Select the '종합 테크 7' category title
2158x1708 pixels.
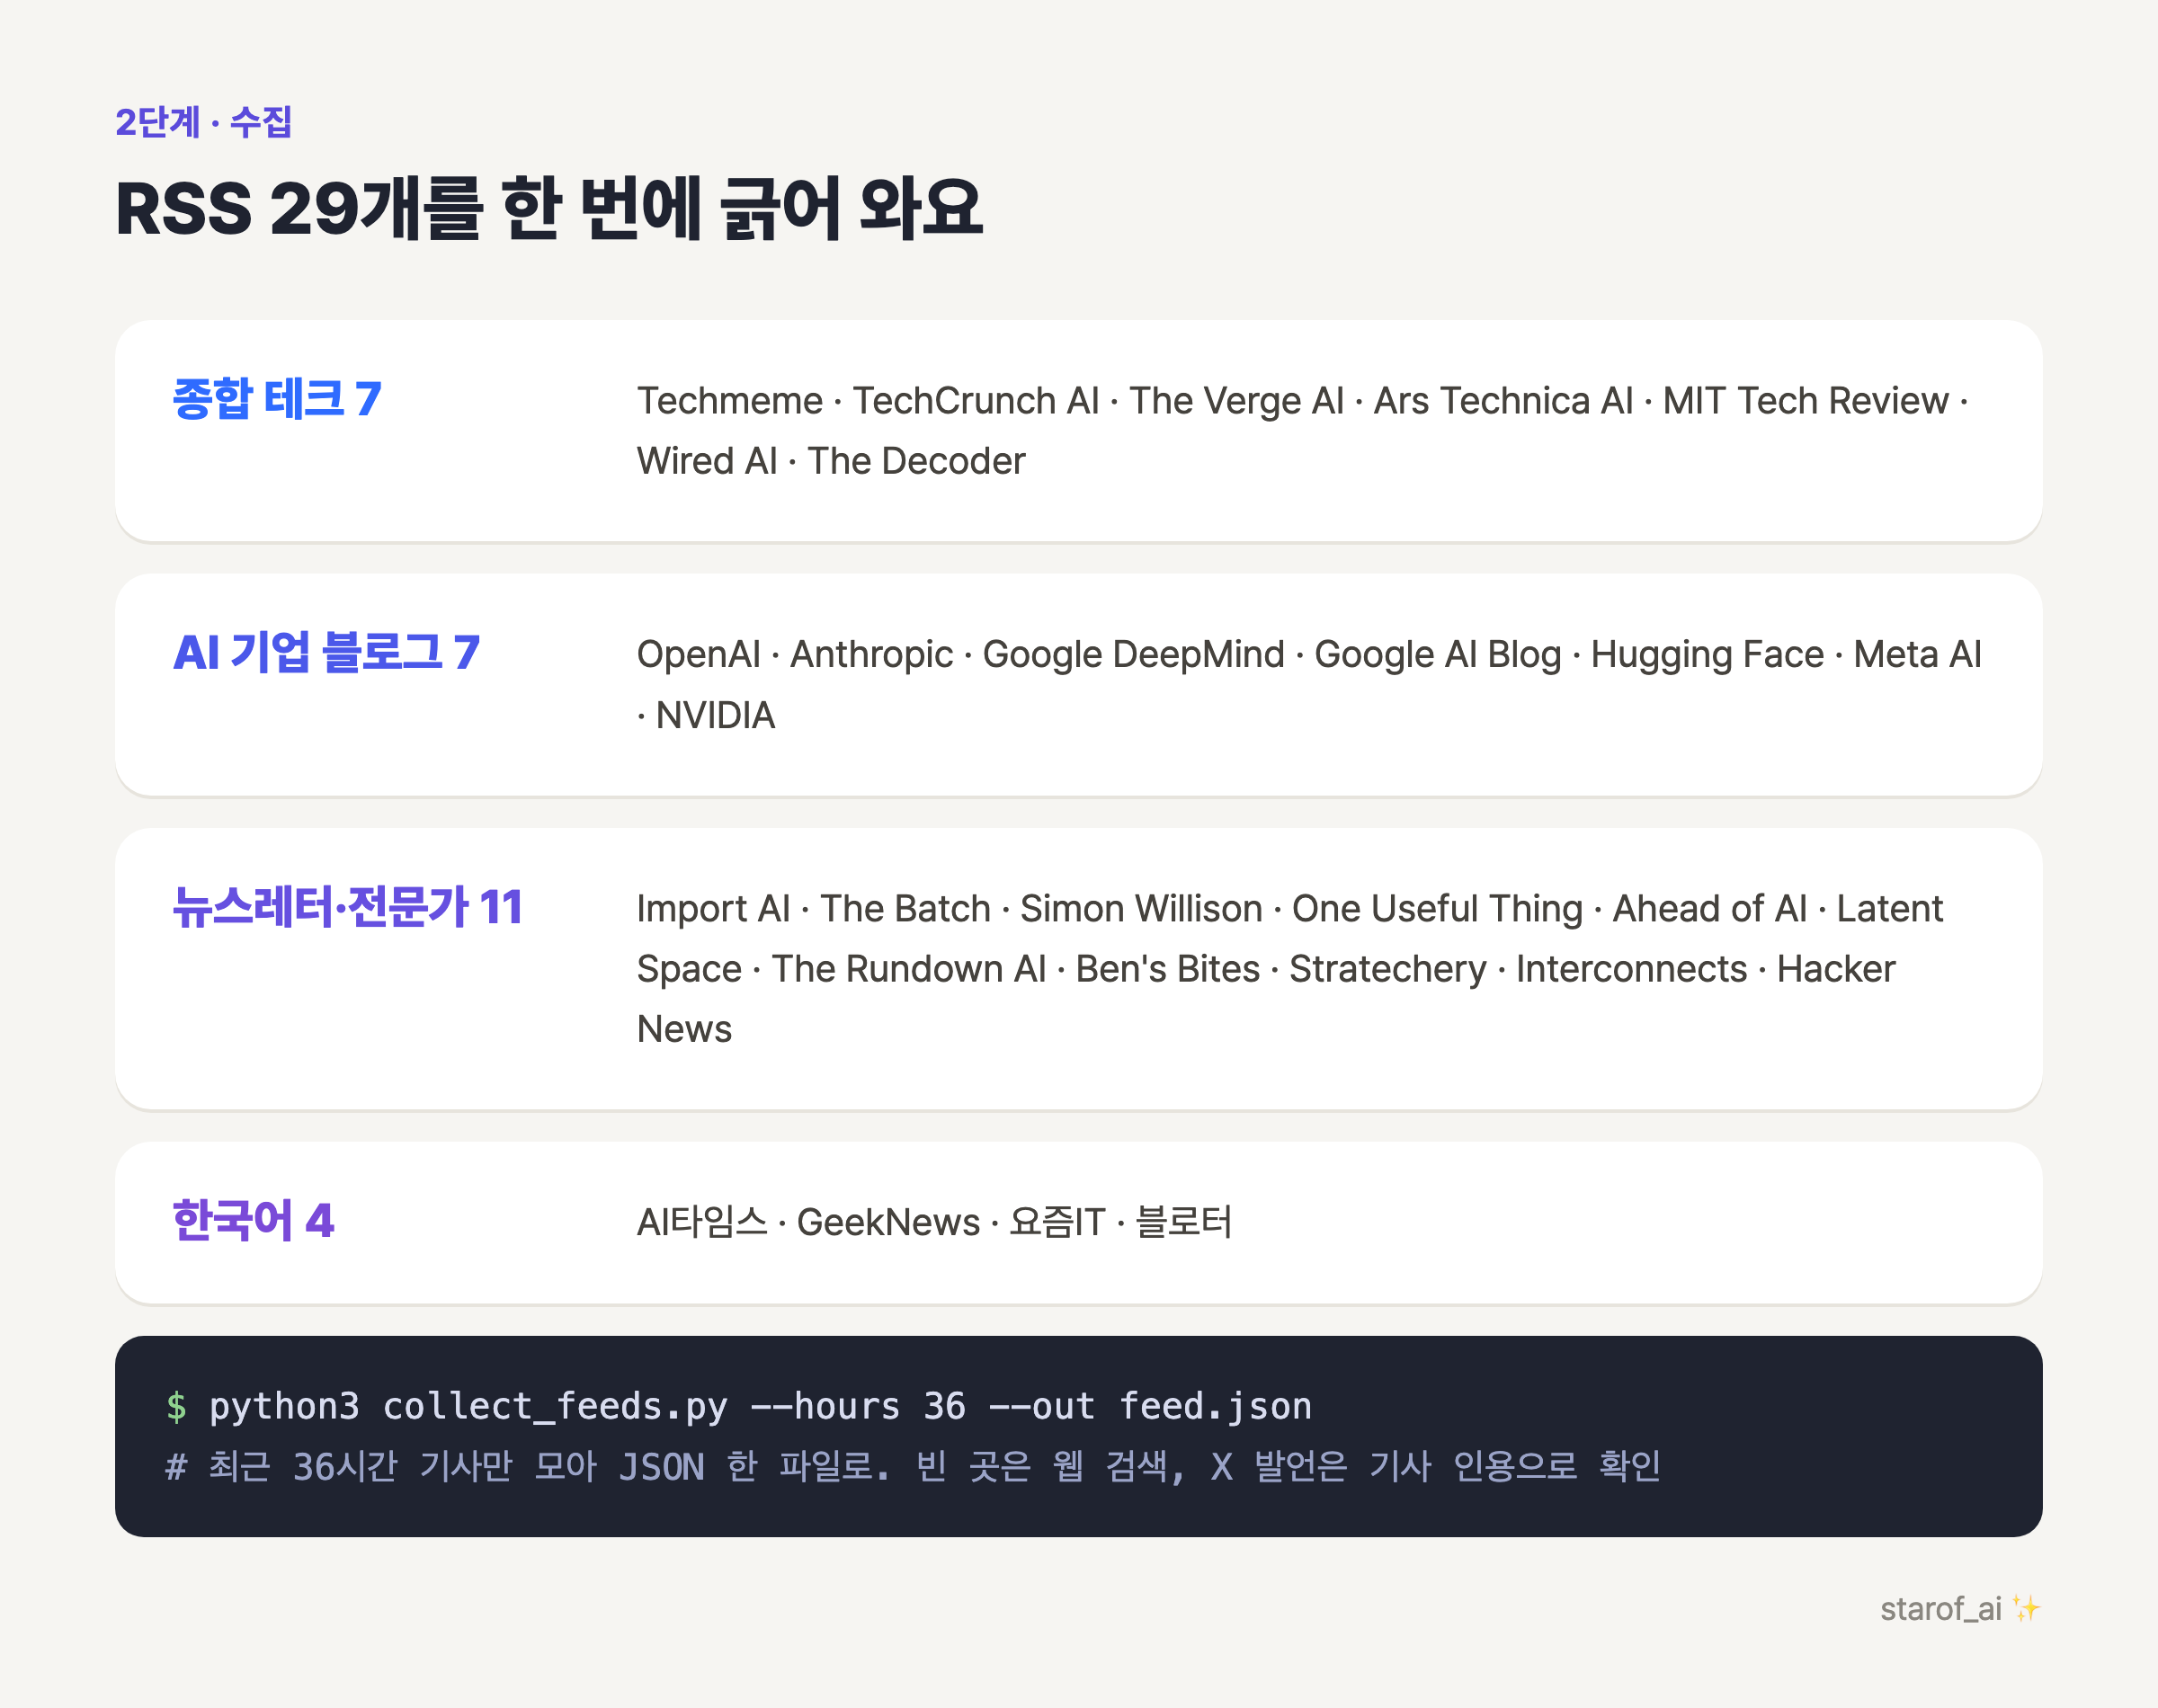coord(277,399)
